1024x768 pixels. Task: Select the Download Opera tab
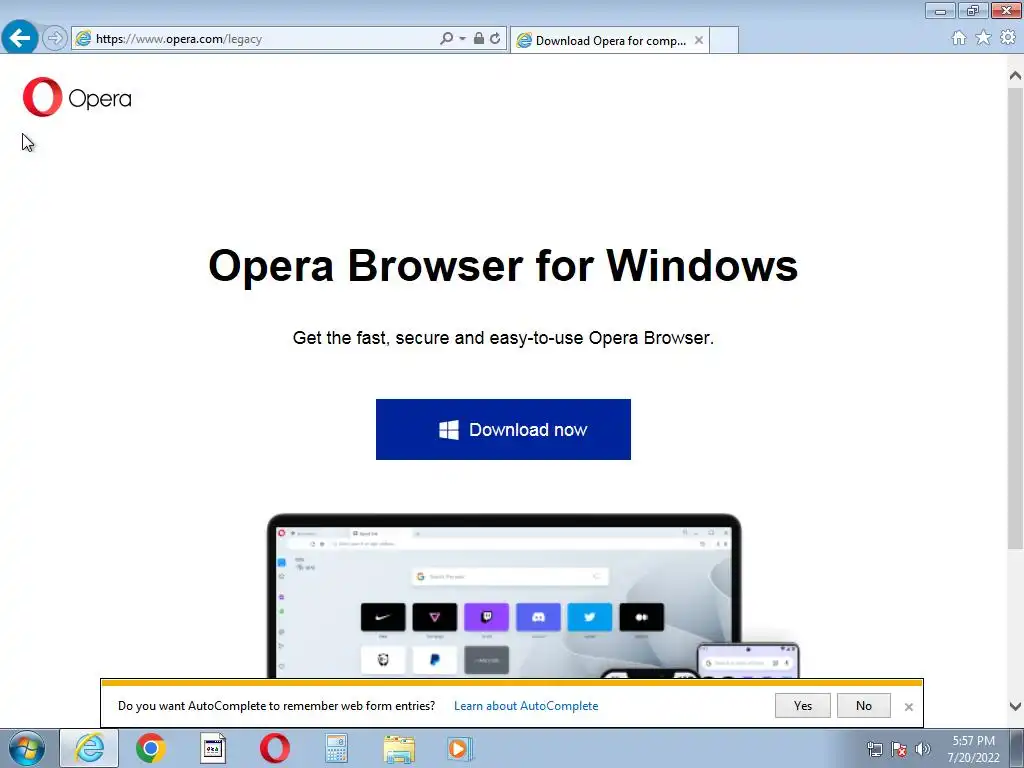point(610,40)
